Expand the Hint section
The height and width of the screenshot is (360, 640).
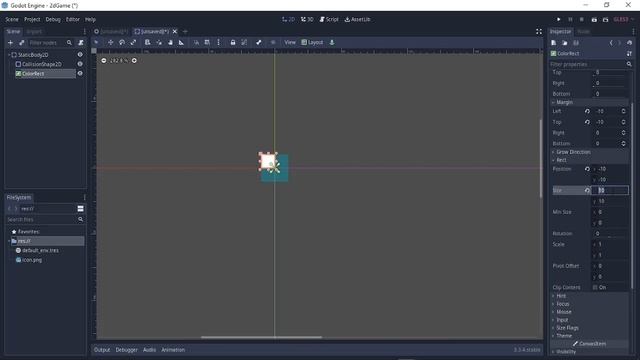tap(553, 296)
